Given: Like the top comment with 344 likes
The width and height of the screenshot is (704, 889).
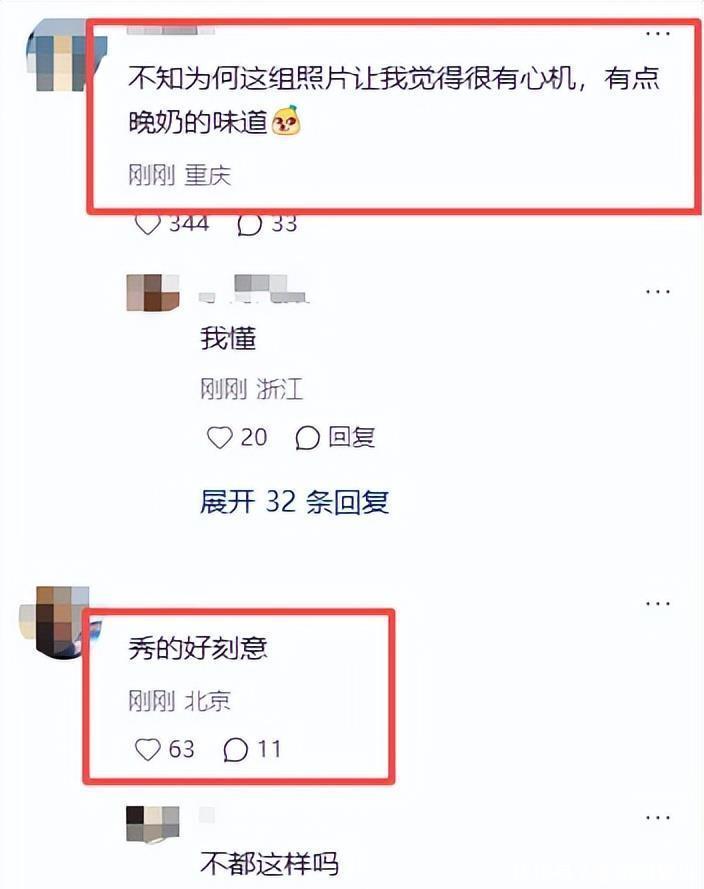Looking at the screenshot, I should coord(148,225).
